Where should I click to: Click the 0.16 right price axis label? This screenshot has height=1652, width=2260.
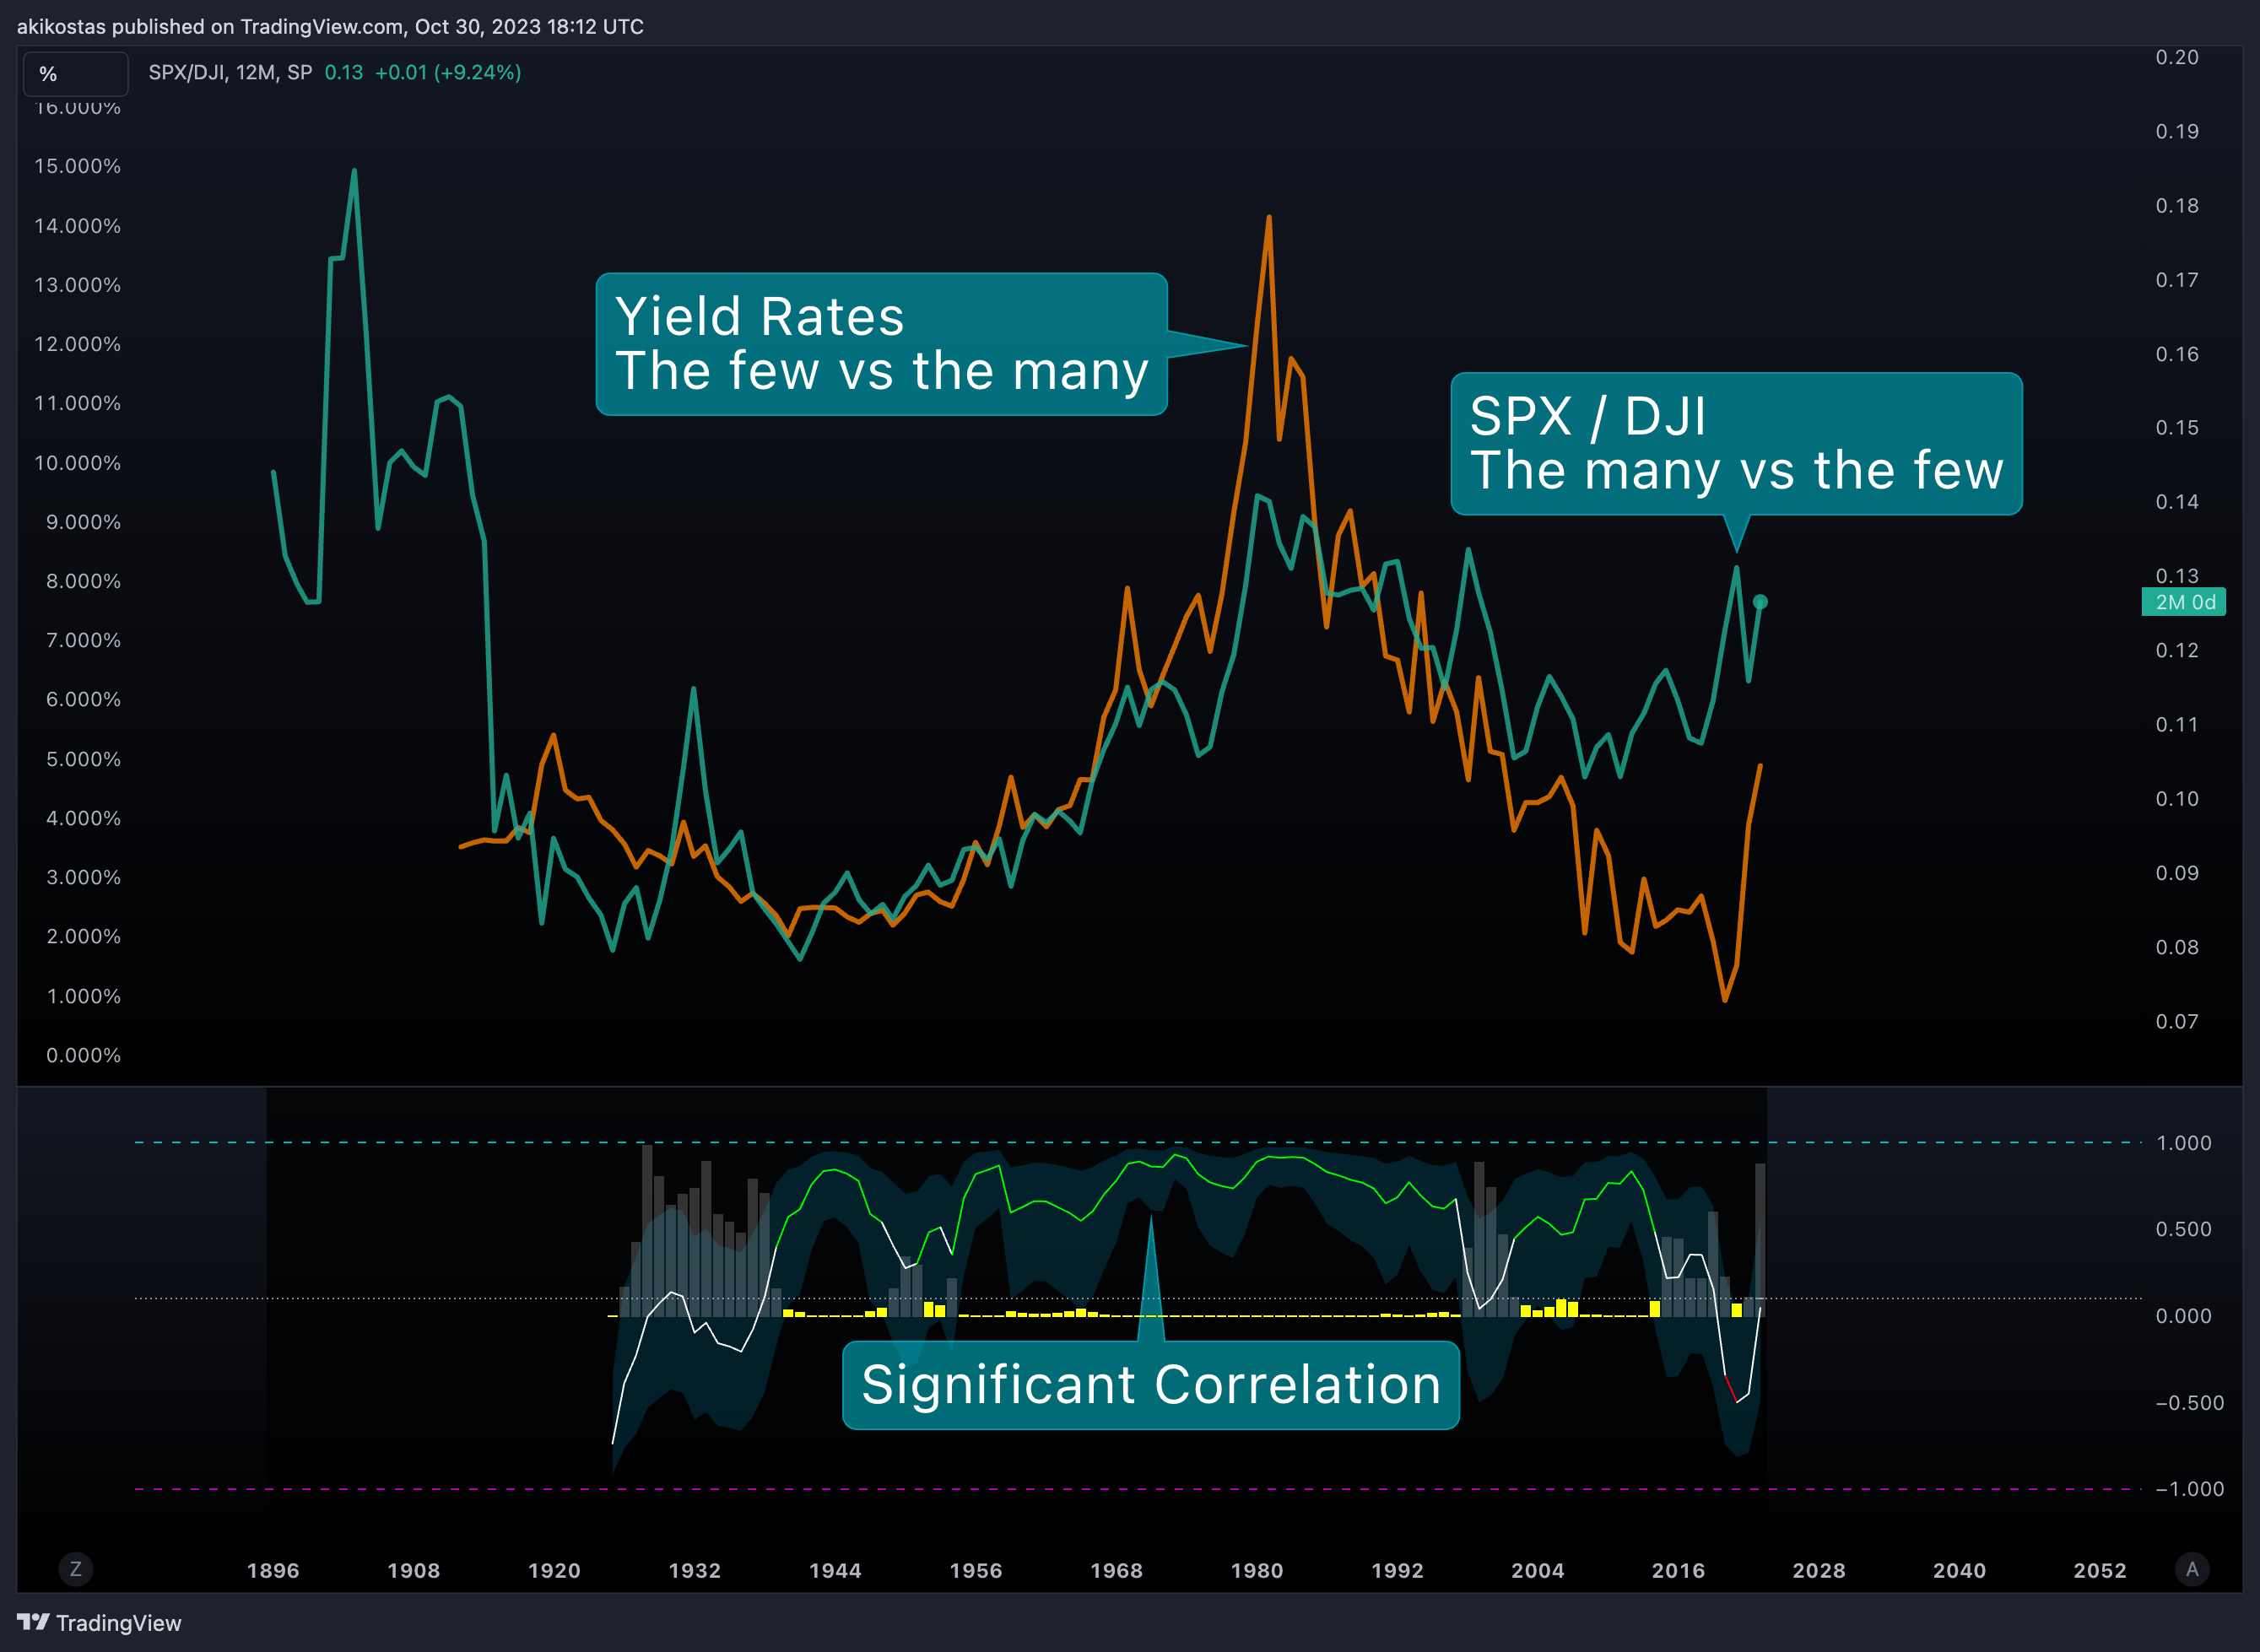pyautogui.click(x=2177, y=354)
